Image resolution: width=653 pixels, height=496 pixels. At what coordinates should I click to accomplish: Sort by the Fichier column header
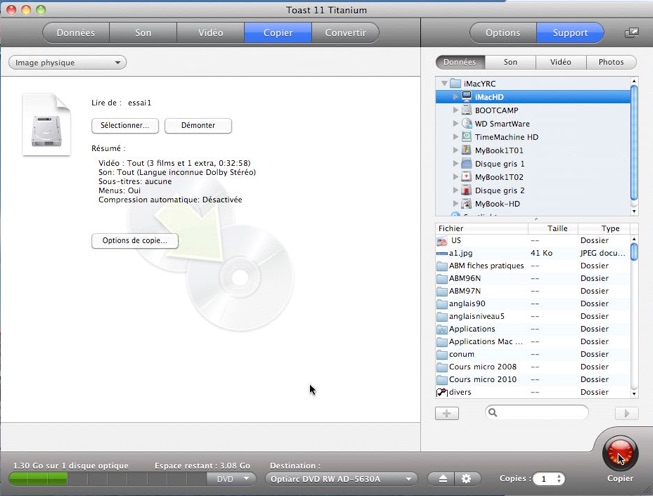(482, 228)
